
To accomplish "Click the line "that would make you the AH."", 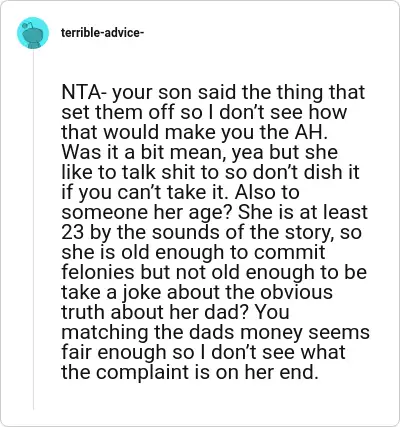I will (x=195, y=132).
